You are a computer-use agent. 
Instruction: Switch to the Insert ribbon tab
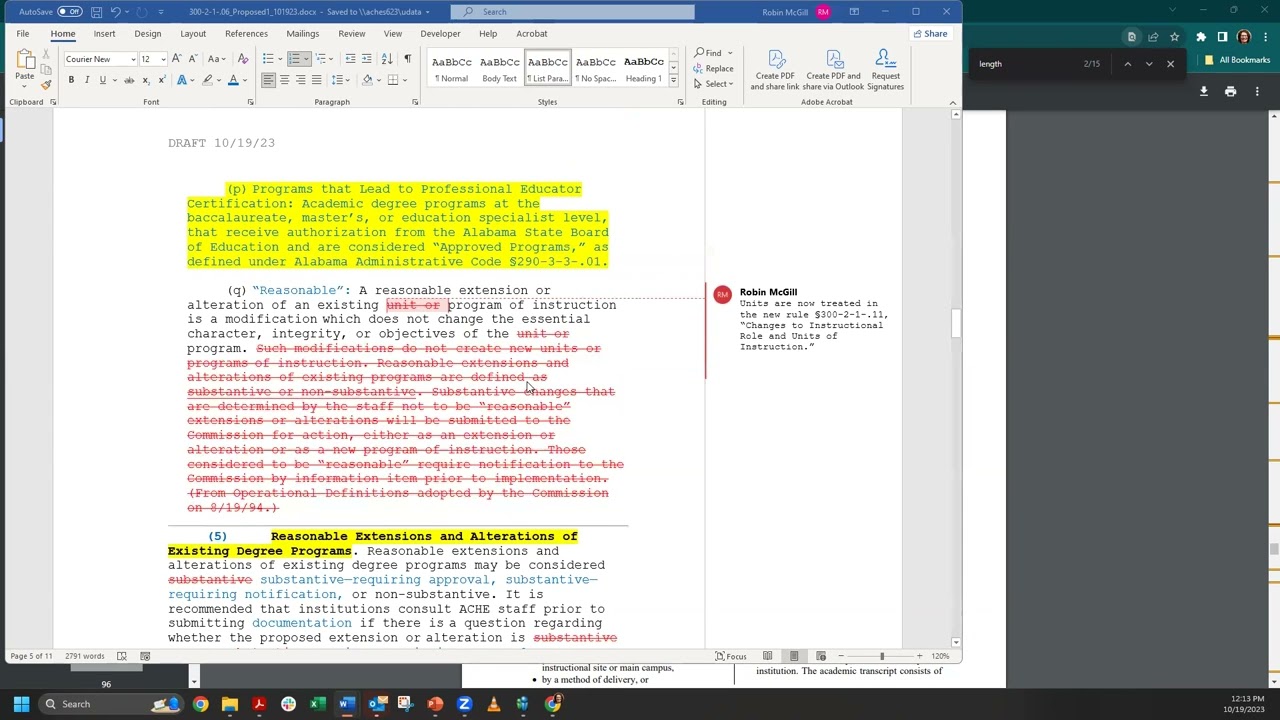(104, 34)
